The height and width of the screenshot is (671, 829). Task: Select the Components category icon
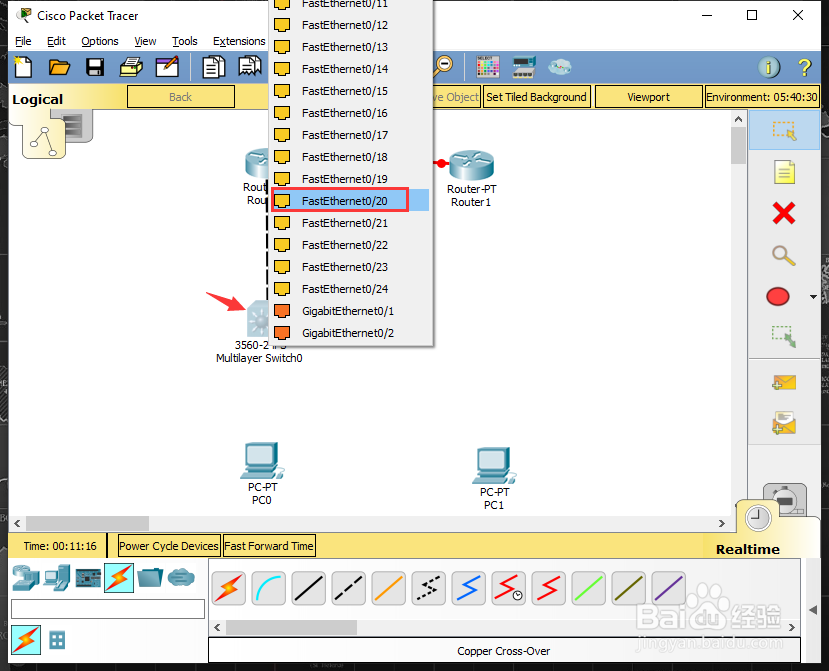click(88, 578)
